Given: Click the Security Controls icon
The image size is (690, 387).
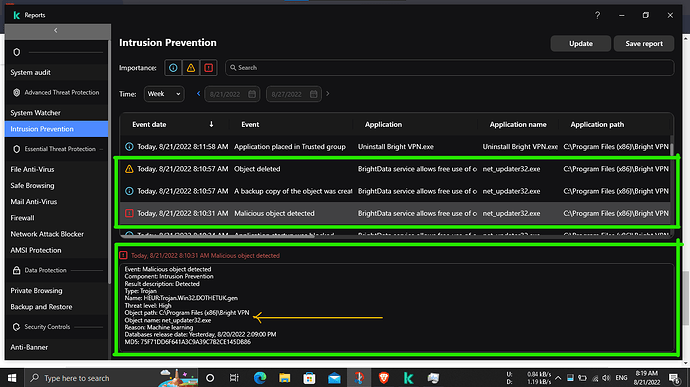Looking at the screenshot, I should [17, 327].
